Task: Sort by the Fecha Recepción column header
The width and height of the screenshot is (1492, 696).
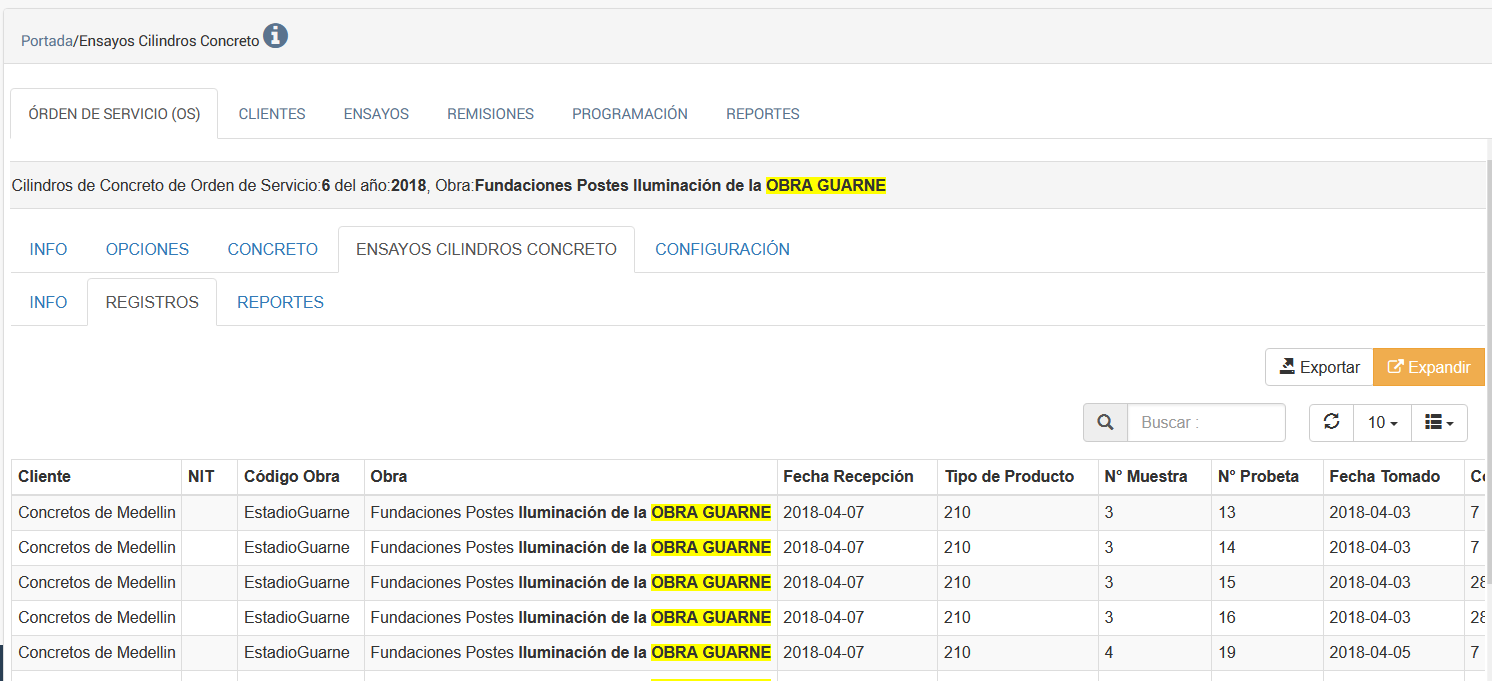Action: point(848,477)
